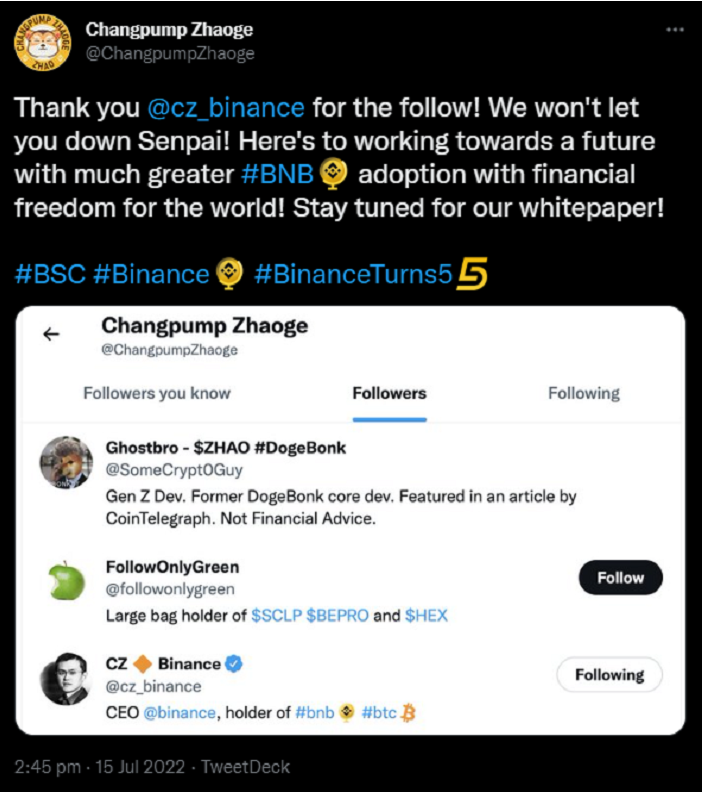Viewport: 702px width, 793px height.
Task: Switch to the Followers you know tab
Action: [157, 393]
